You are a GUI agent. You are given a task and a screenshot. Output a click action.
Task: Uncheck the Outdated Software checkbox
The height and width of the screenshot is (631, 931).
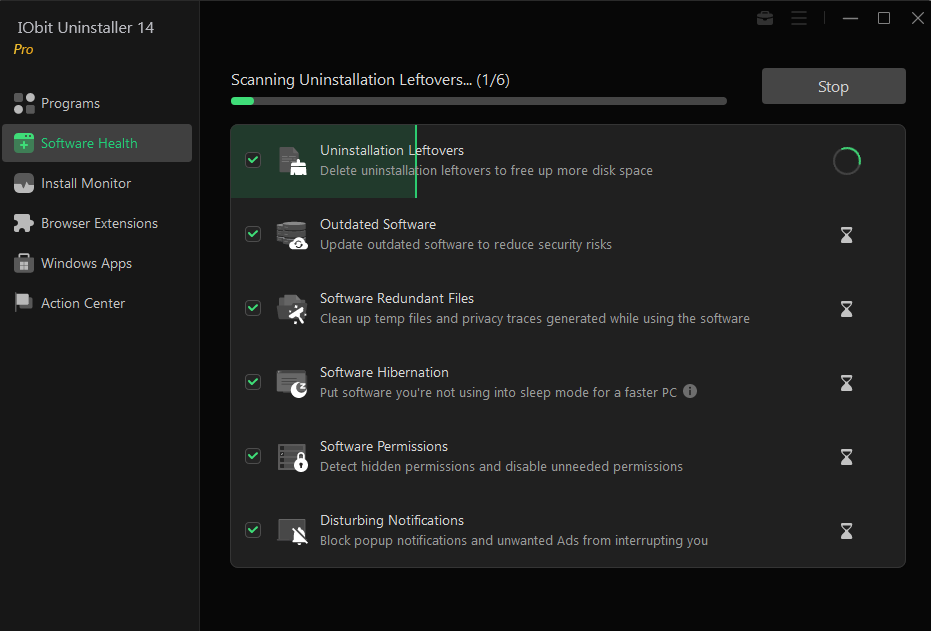coord(253,234)
